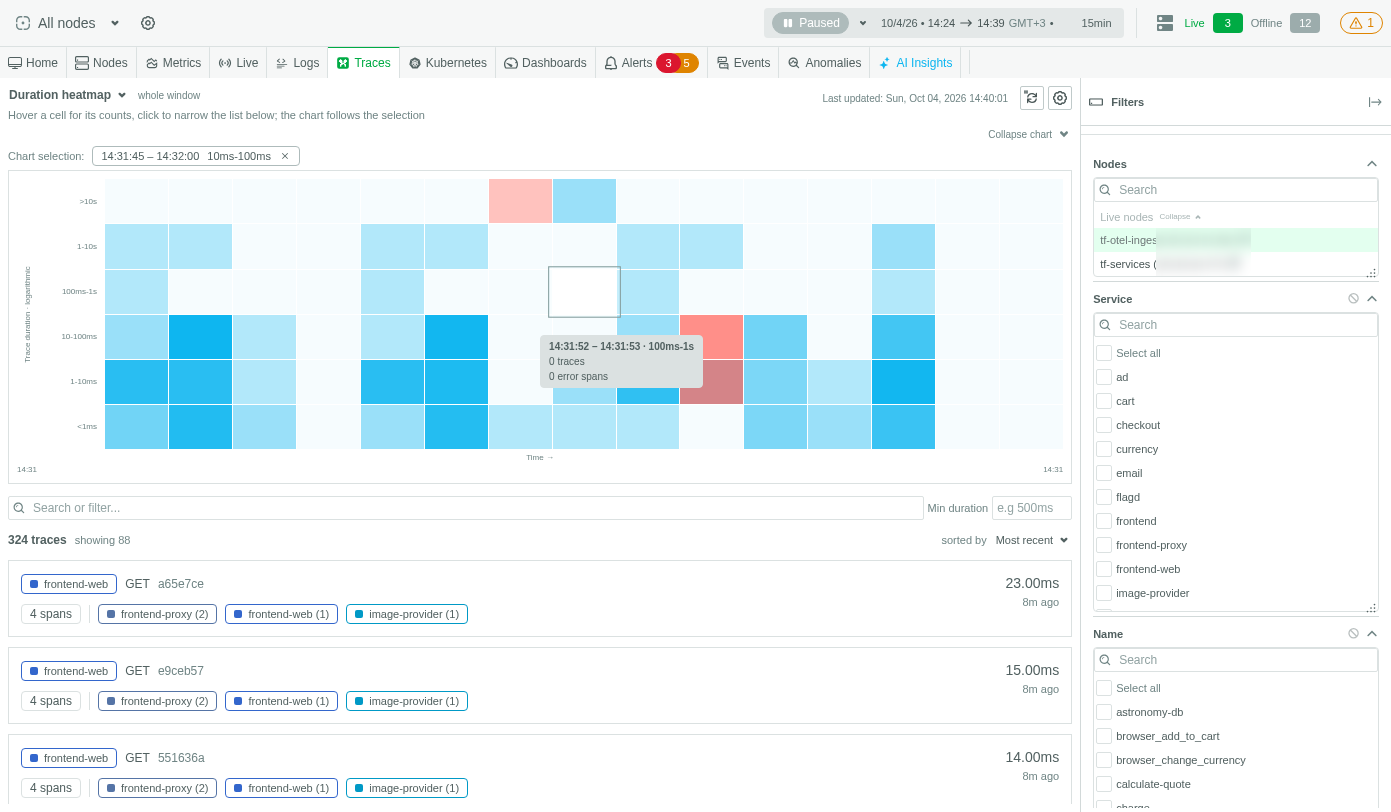
Task: Open chart settings gear beside the refresh icon
Action: point(1060,98)
